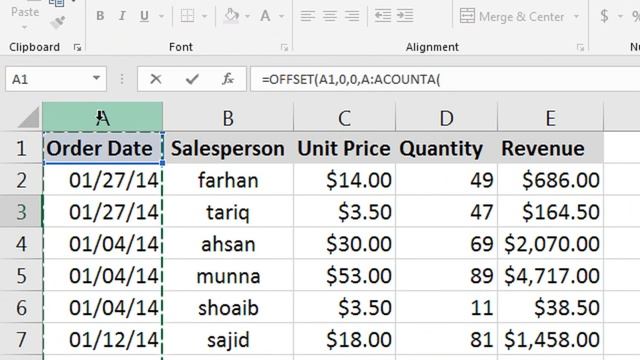Screen dimensions: 640x360
Task: Select the $2,070.00 revenue cell
Action: pyautogui.click(x=551, y=243)
